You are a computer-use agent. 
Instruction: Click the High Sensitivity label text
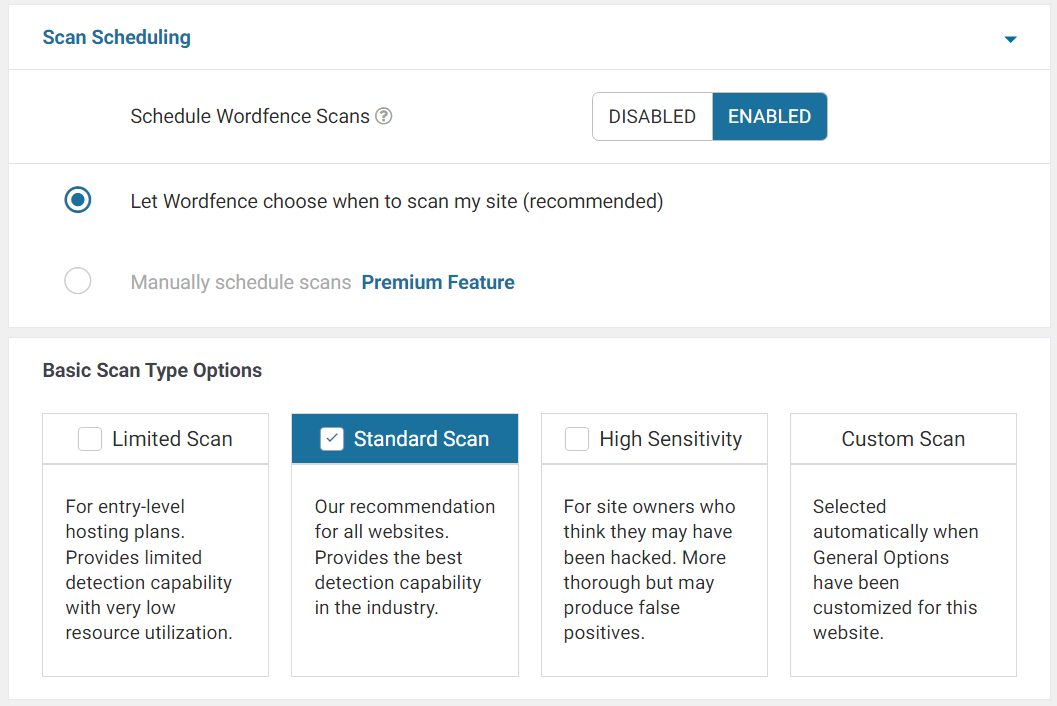tap(670, 439)
